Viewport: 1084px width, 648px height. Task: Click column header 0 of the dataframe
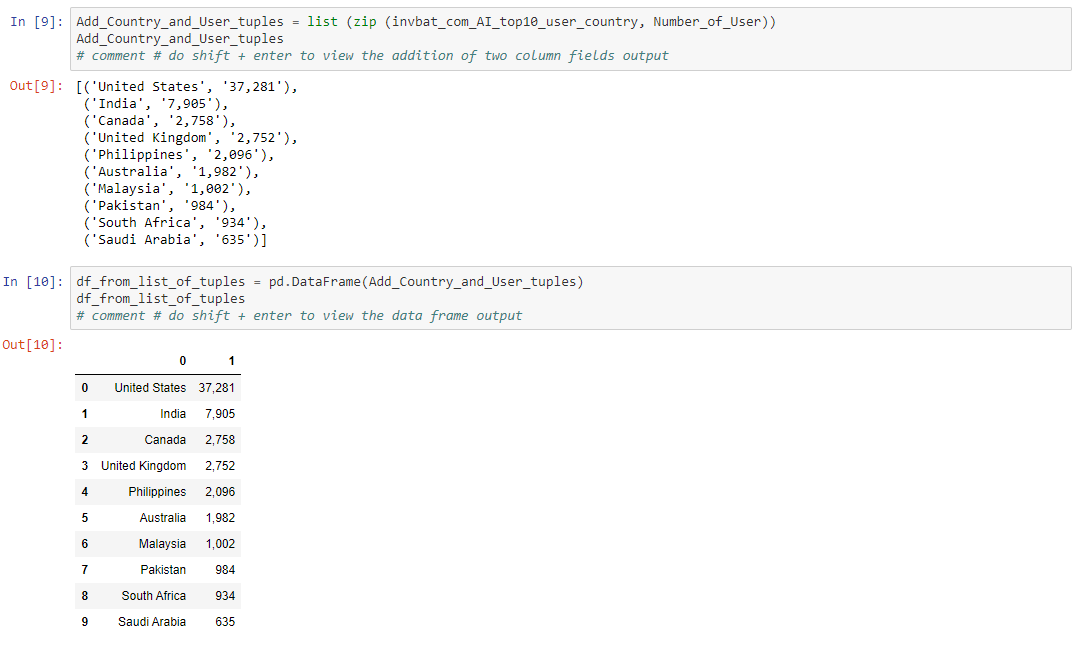pyautogui.click(x=182, y=361)
